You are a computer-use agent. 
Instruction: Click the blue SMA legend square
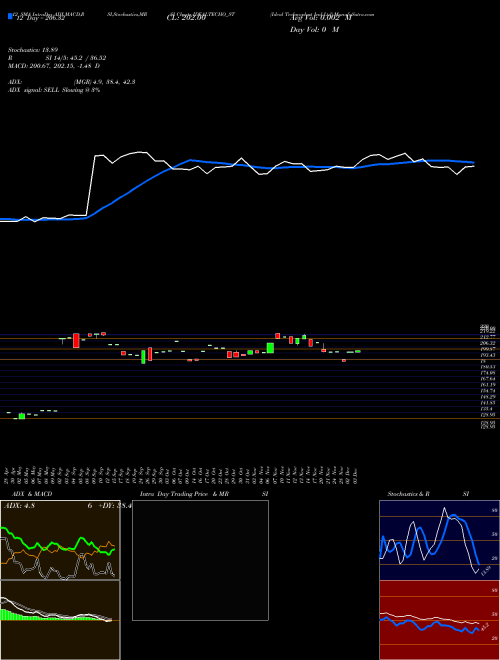pyautogui.click(x=10, y=16)
